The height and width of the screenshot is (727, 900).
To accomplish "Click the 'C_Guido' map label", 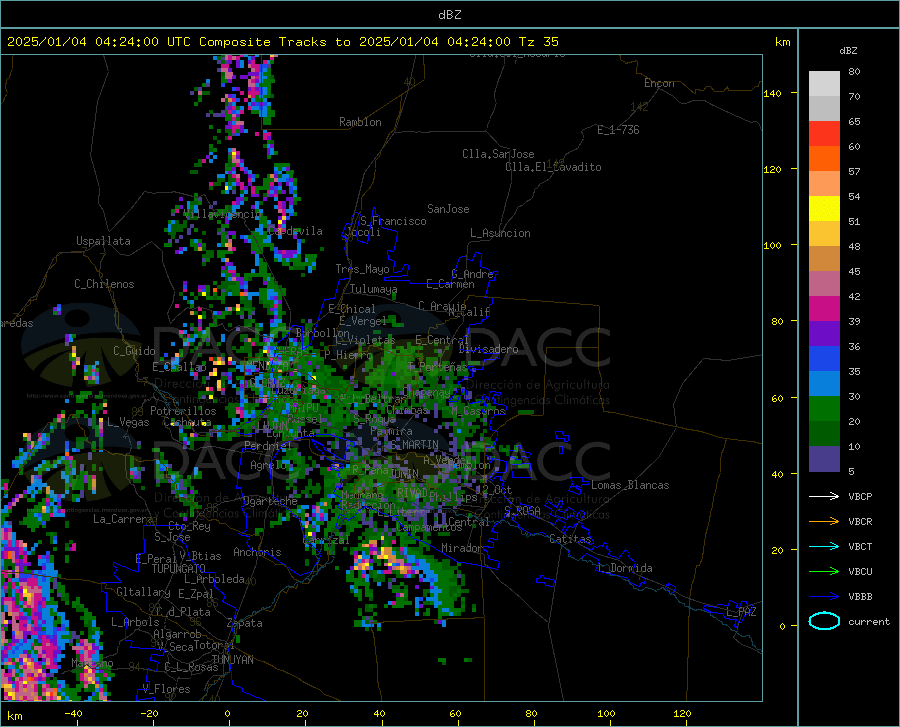I will pos(134,351).
